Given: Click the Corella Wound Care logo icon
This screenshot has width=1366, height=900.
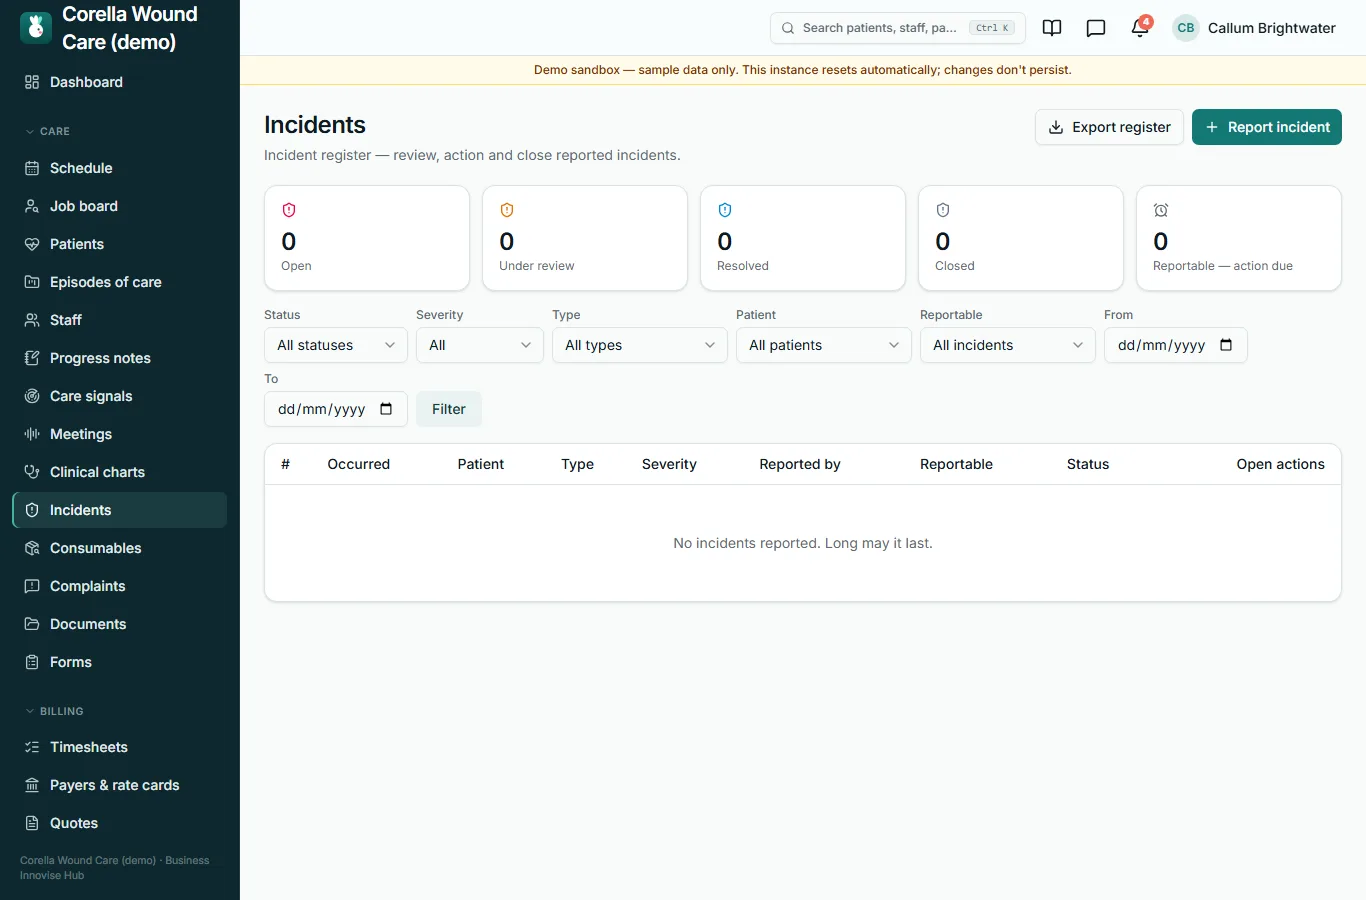Looking at the screenshot, I should [x=36, y=28].
